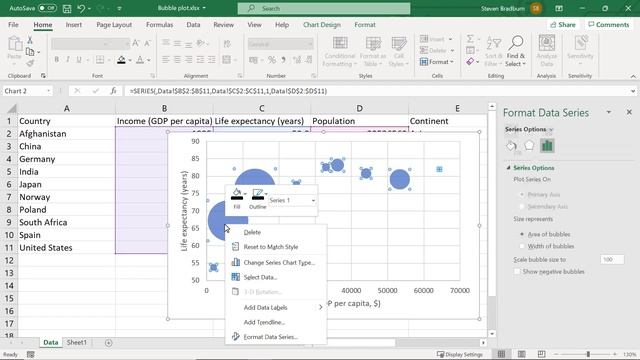Open Effects pentagon tab in pane

(529, 145)
